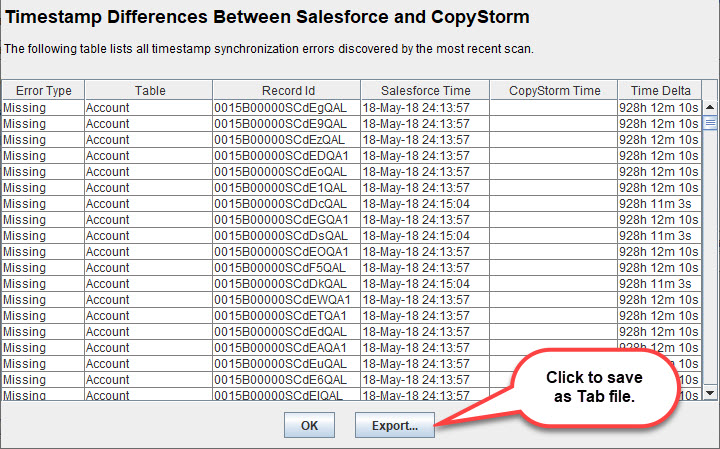Viewport: 720px width, 449px height.
Task: Click the scrollbar down arrow
Action: [710, 393]
